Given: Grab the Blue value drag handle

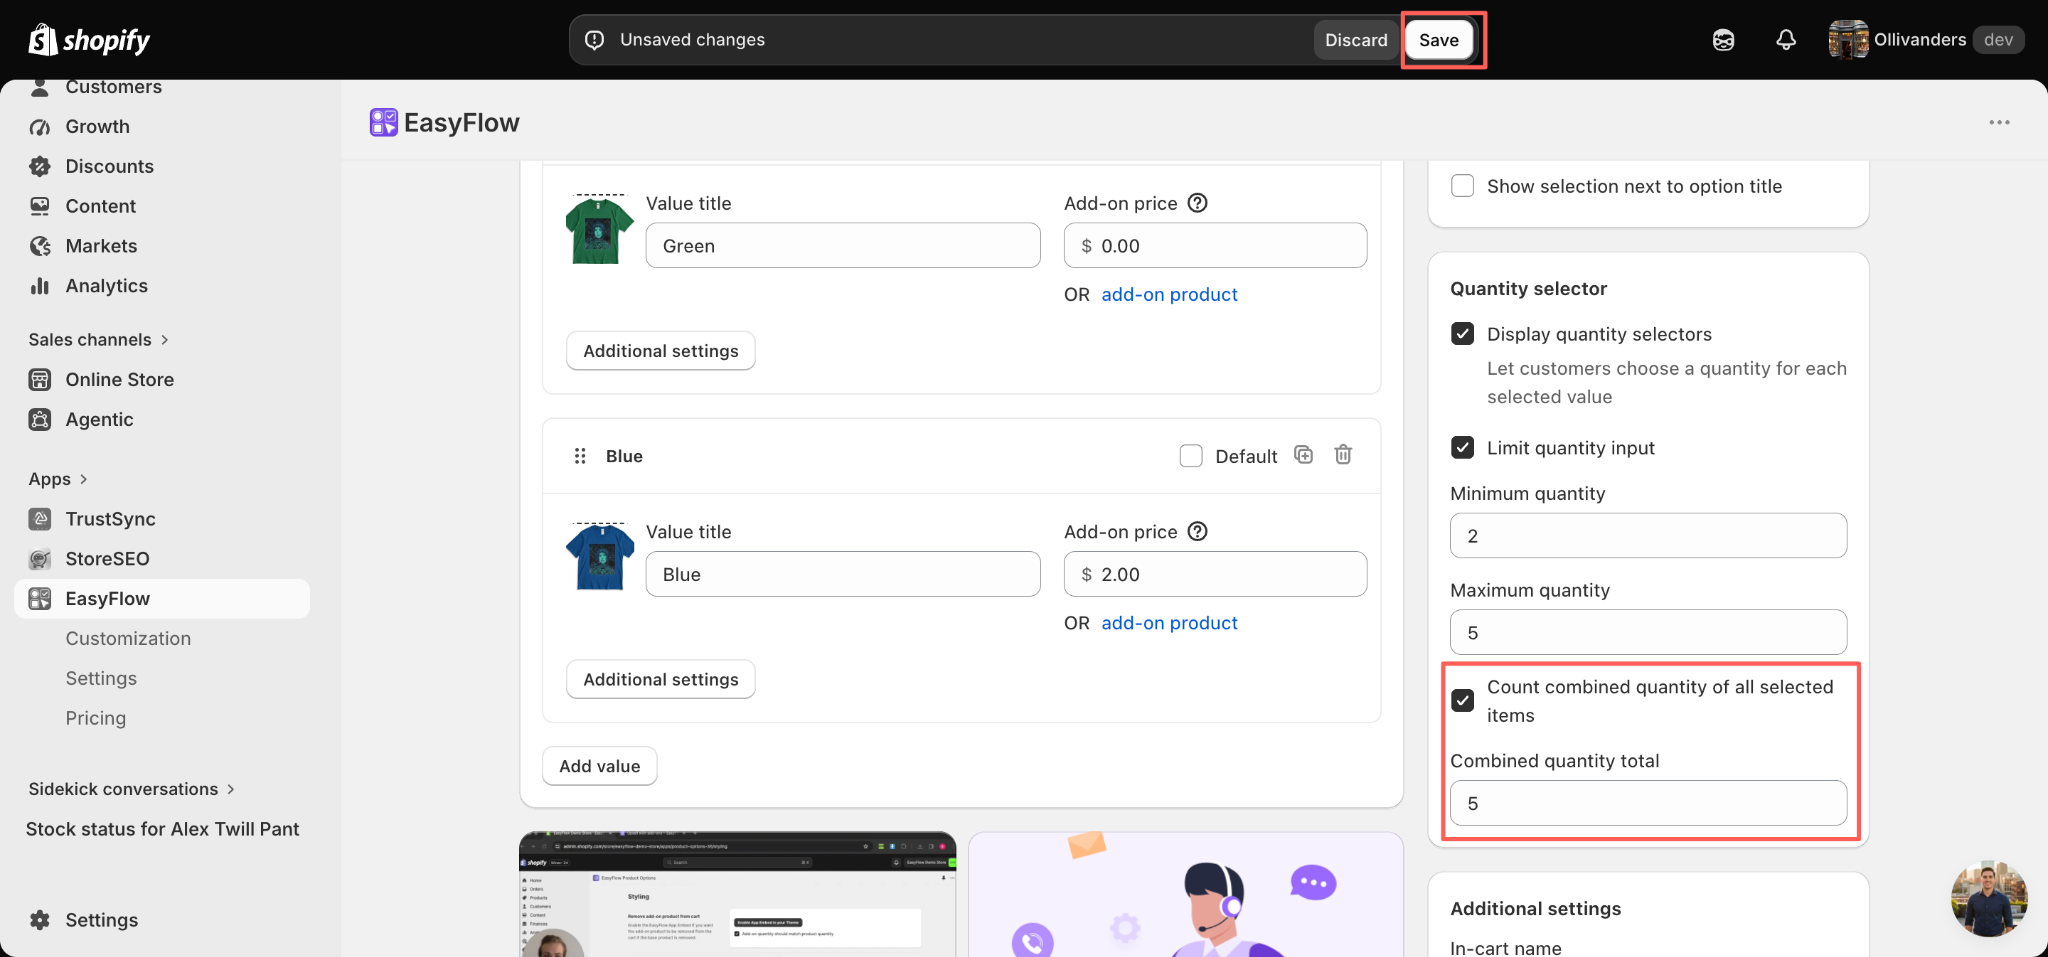Looking at the screenshot, I should coord(580,456).
